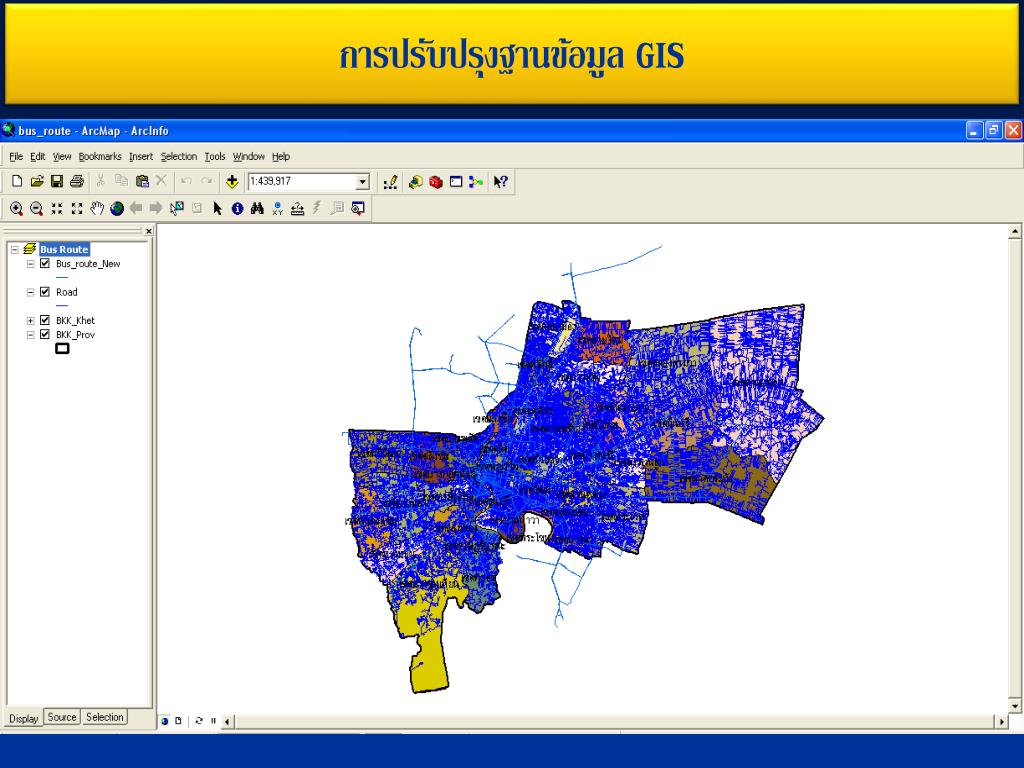Switch to the Selection tab
The height and width of the screenshot is (768, 1024).
click(104, 717)
